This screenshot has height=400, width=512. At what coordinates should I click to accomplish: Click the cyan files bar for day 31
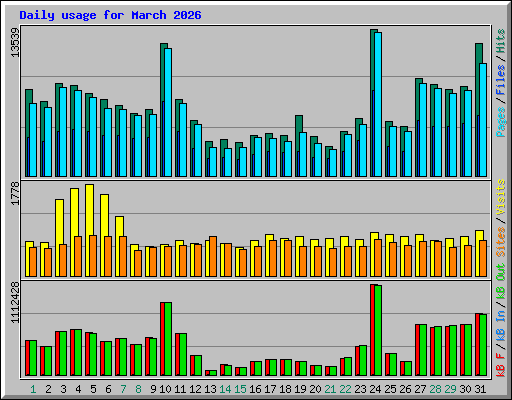[483, 120]
